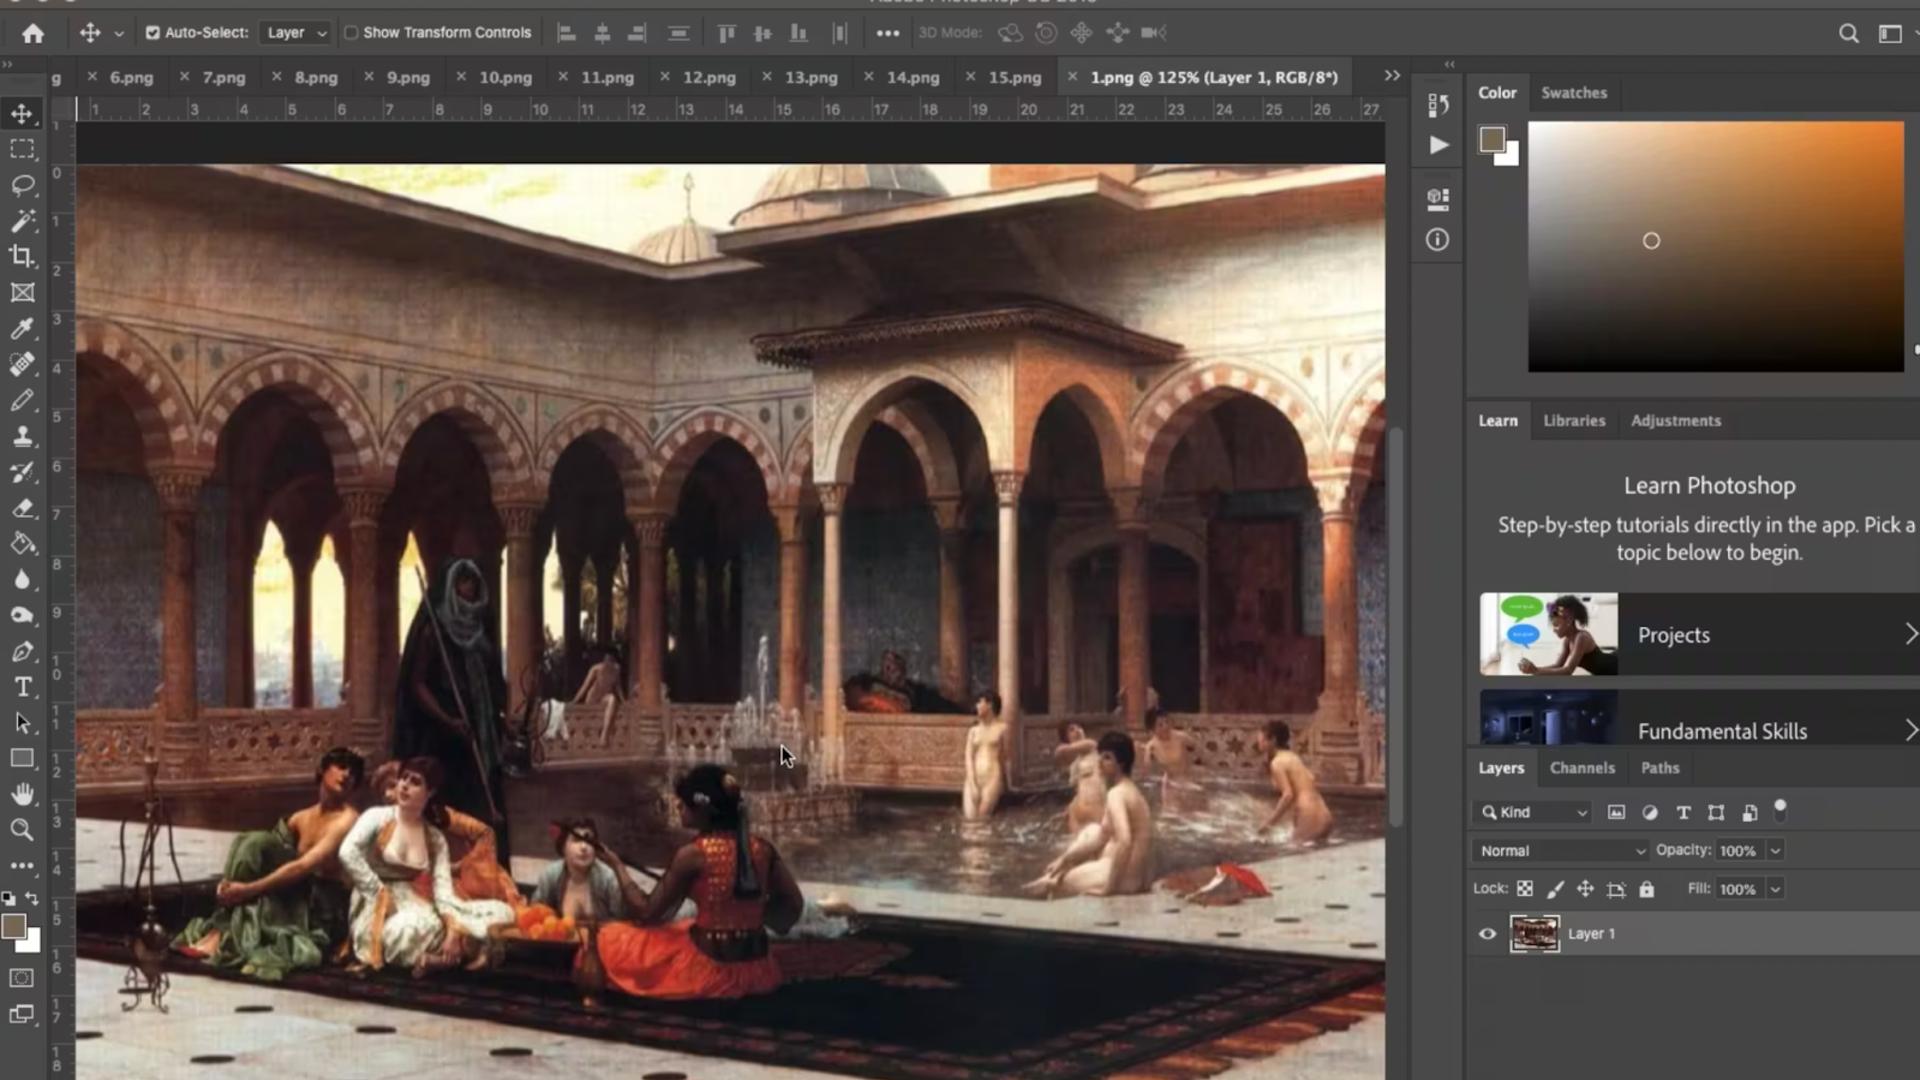Open the Opacity dropdown arrow
Viewport: 1920px width, 1080px height.
point(1775,851)
